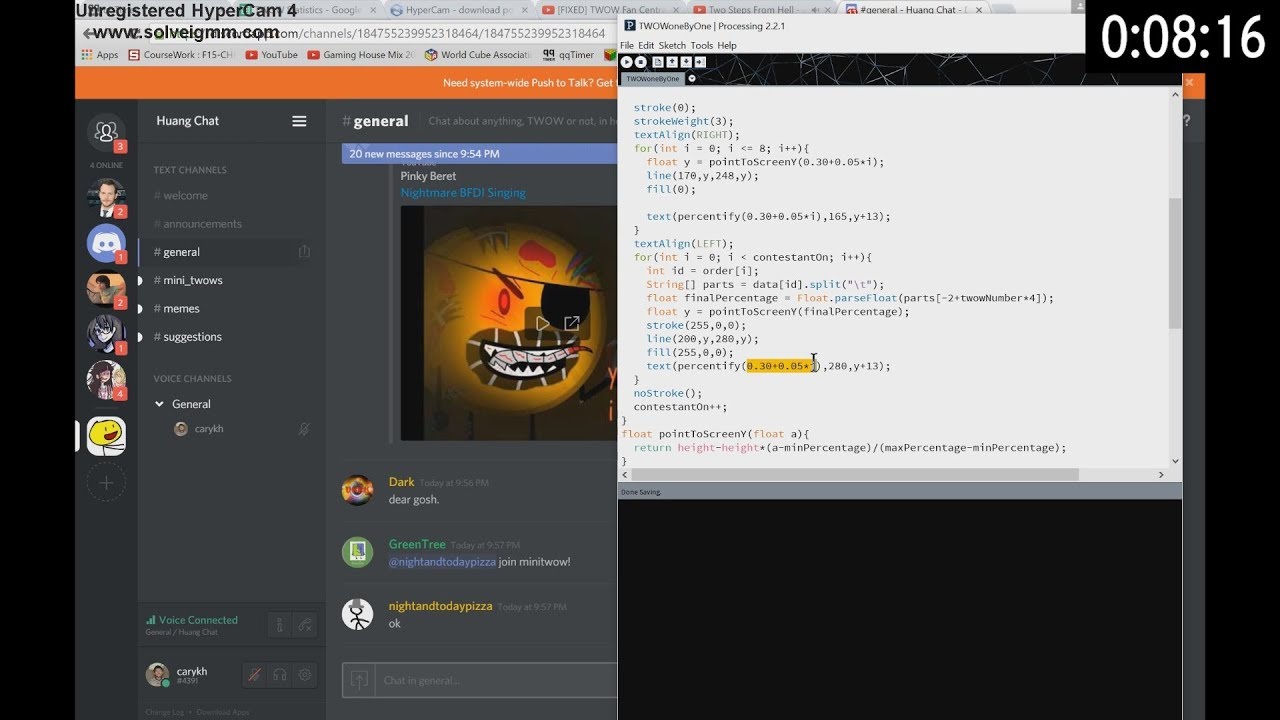Select the yellow cartoon face server
1280x720 pixels.
[106, 436]
